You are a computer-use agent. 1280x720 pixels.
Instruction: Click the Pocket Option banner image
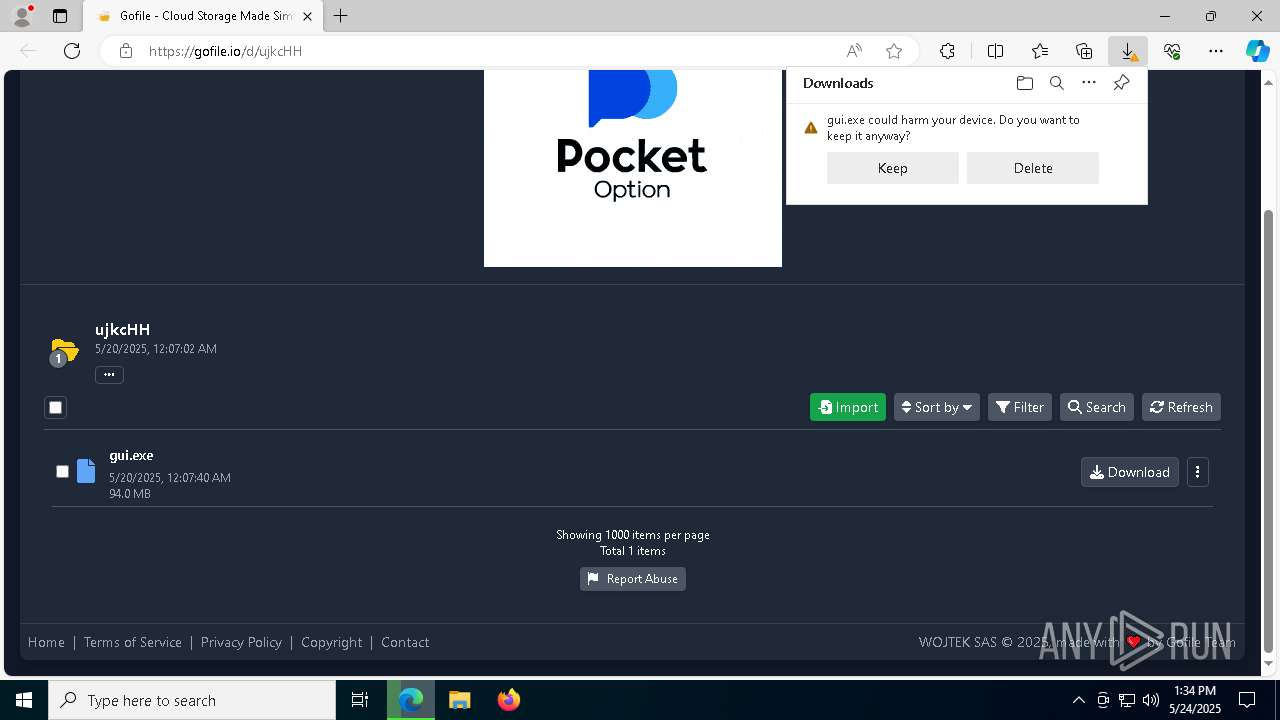point(633,168)
